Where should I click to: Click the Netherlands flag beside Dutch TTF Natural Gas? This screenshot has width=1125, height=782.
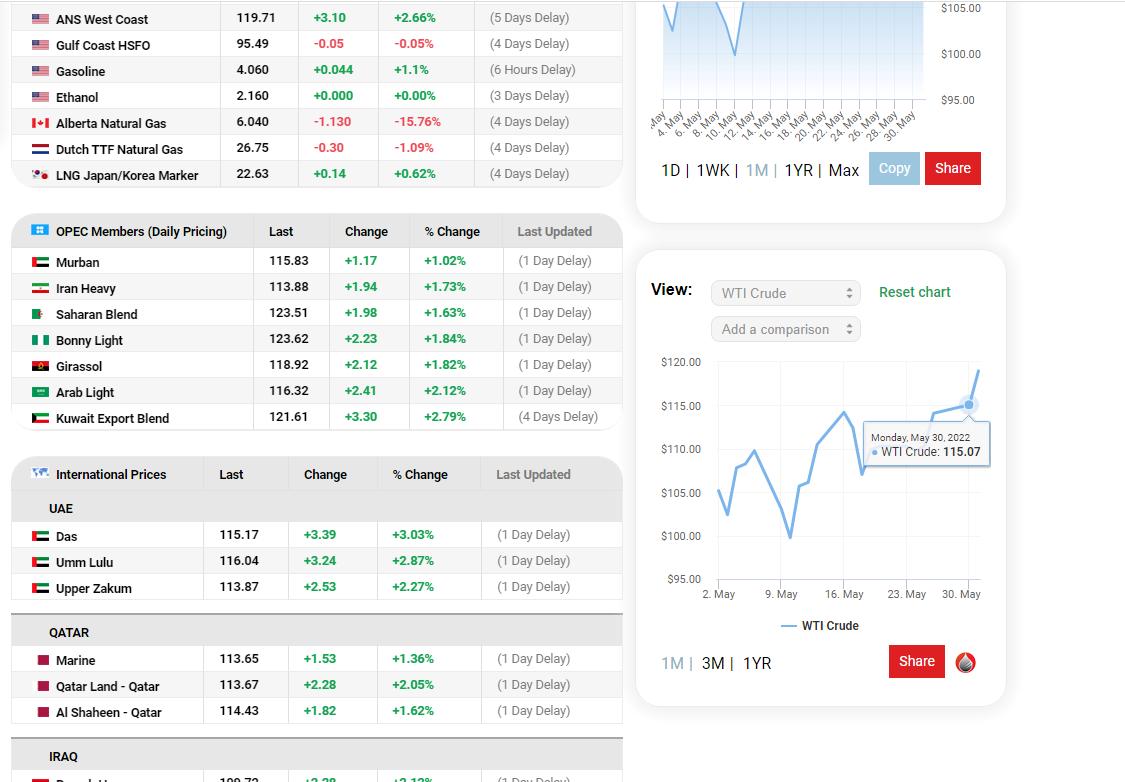[40, 149]
